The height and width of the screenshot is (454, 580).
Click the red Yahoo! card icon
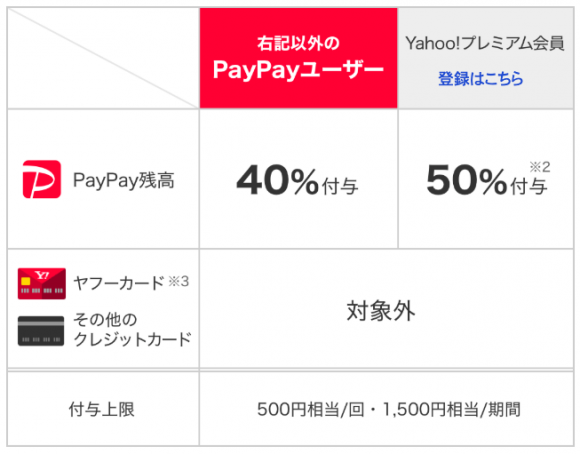[x=42, y=283]
